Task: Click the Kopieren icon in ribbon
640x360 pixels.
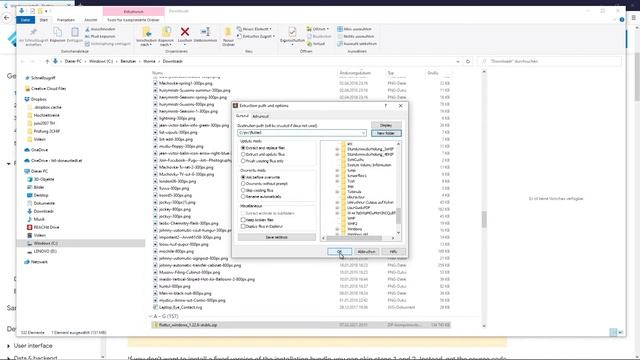Action: point(58,32)
